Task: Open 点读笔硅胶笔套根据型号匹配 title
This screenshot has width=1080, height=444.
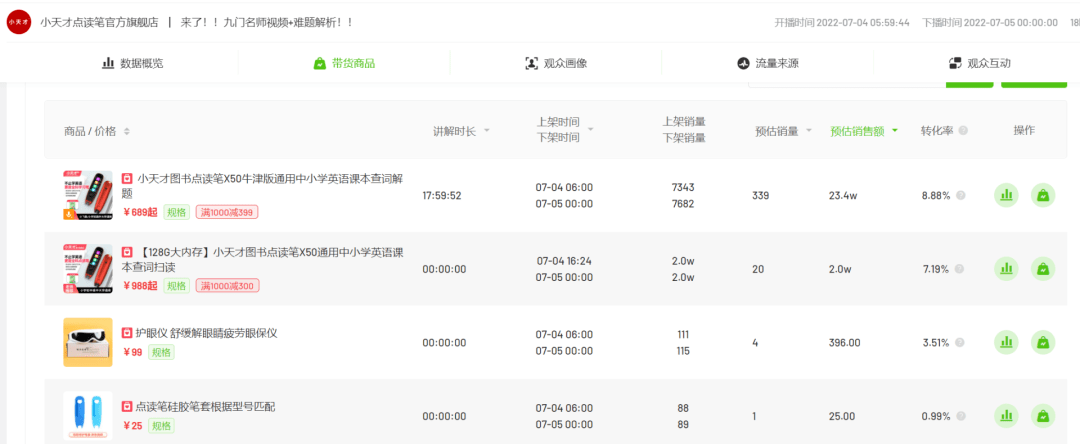Action: [205, 407]
